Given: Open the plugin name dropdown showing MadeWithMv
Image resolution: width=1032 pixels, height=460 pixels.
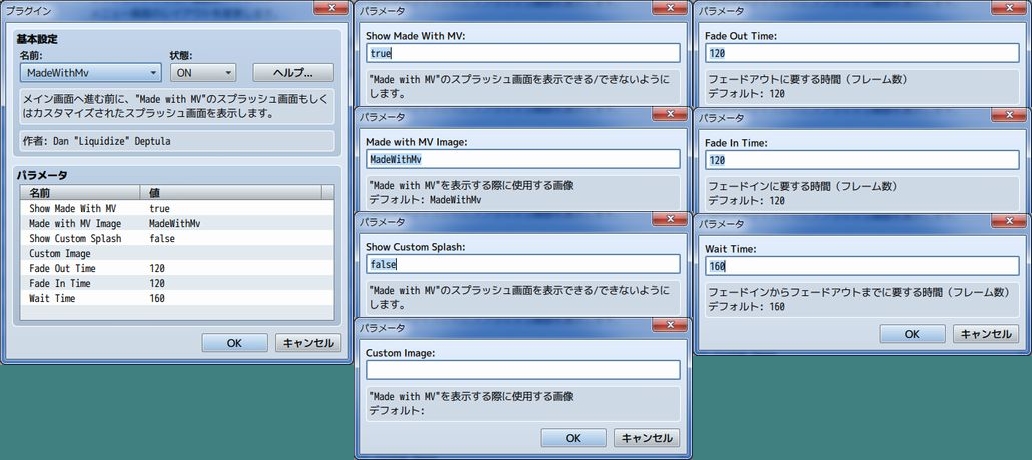Looking at the screenshot, I should tap(91, 72).
